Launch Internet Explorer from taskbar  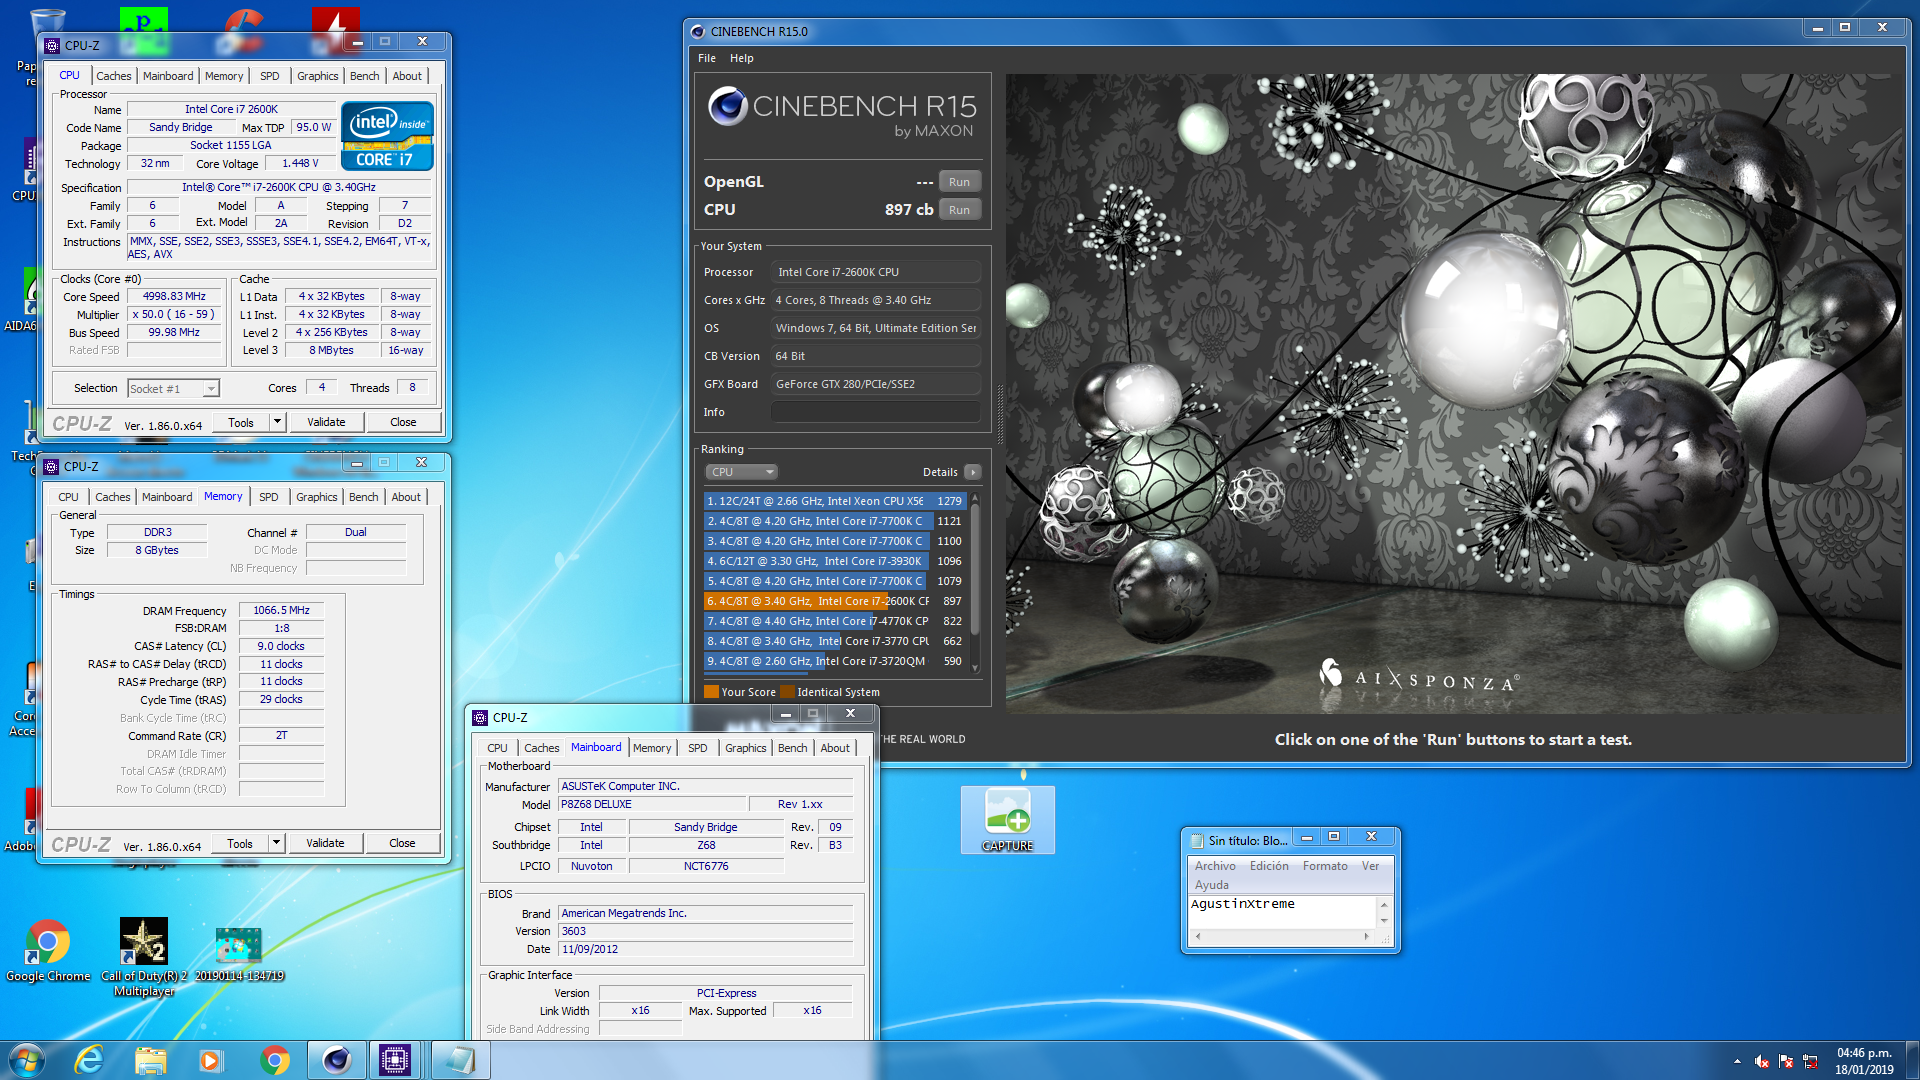tap(89, 1060)
